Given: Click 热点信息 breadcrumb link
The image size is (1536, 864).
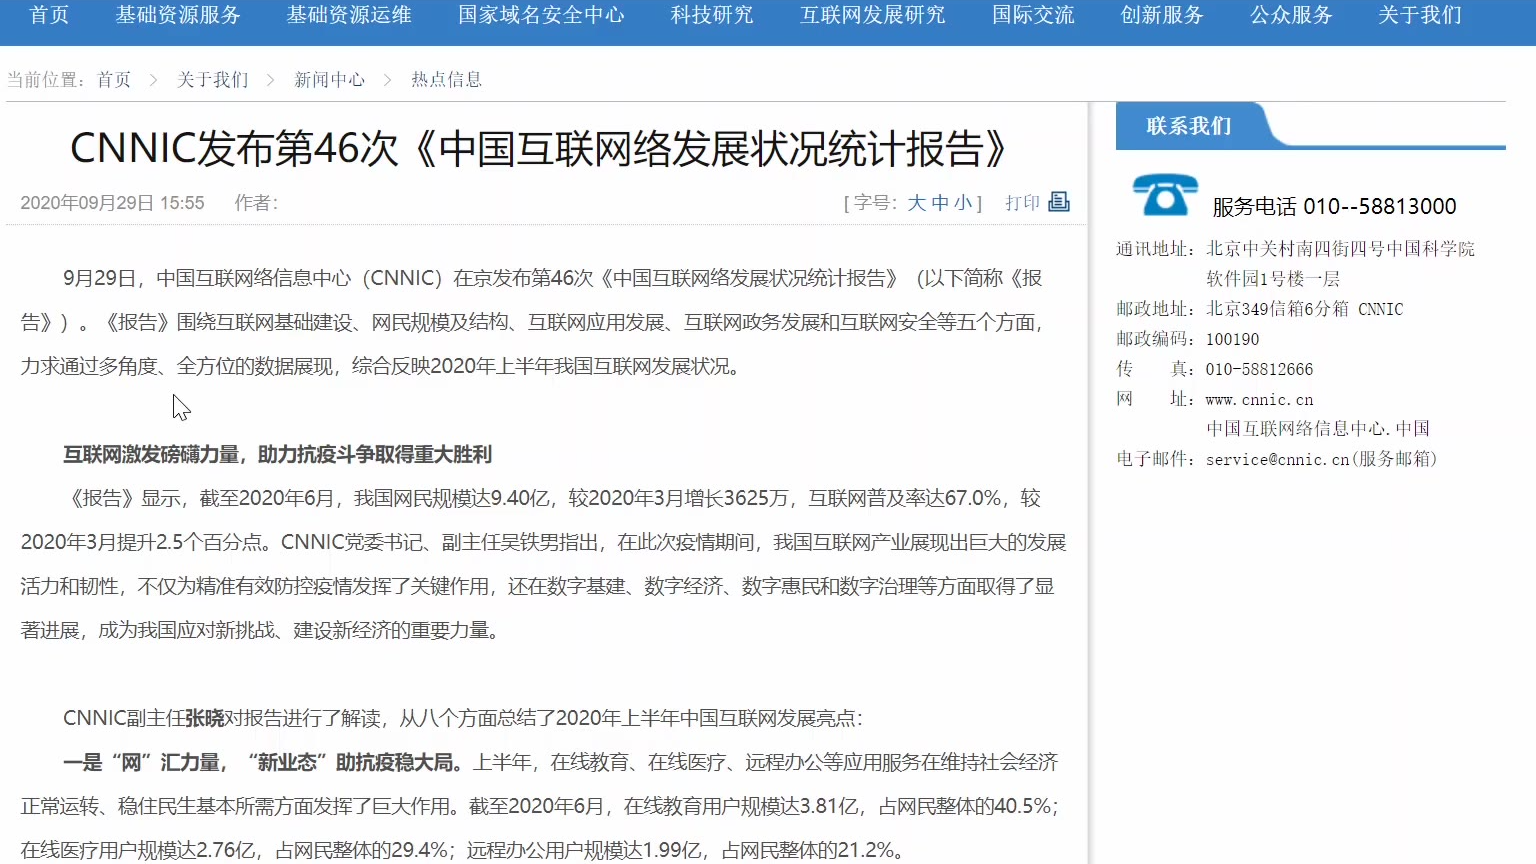Looking at the screenshot, I should [446, 80].
